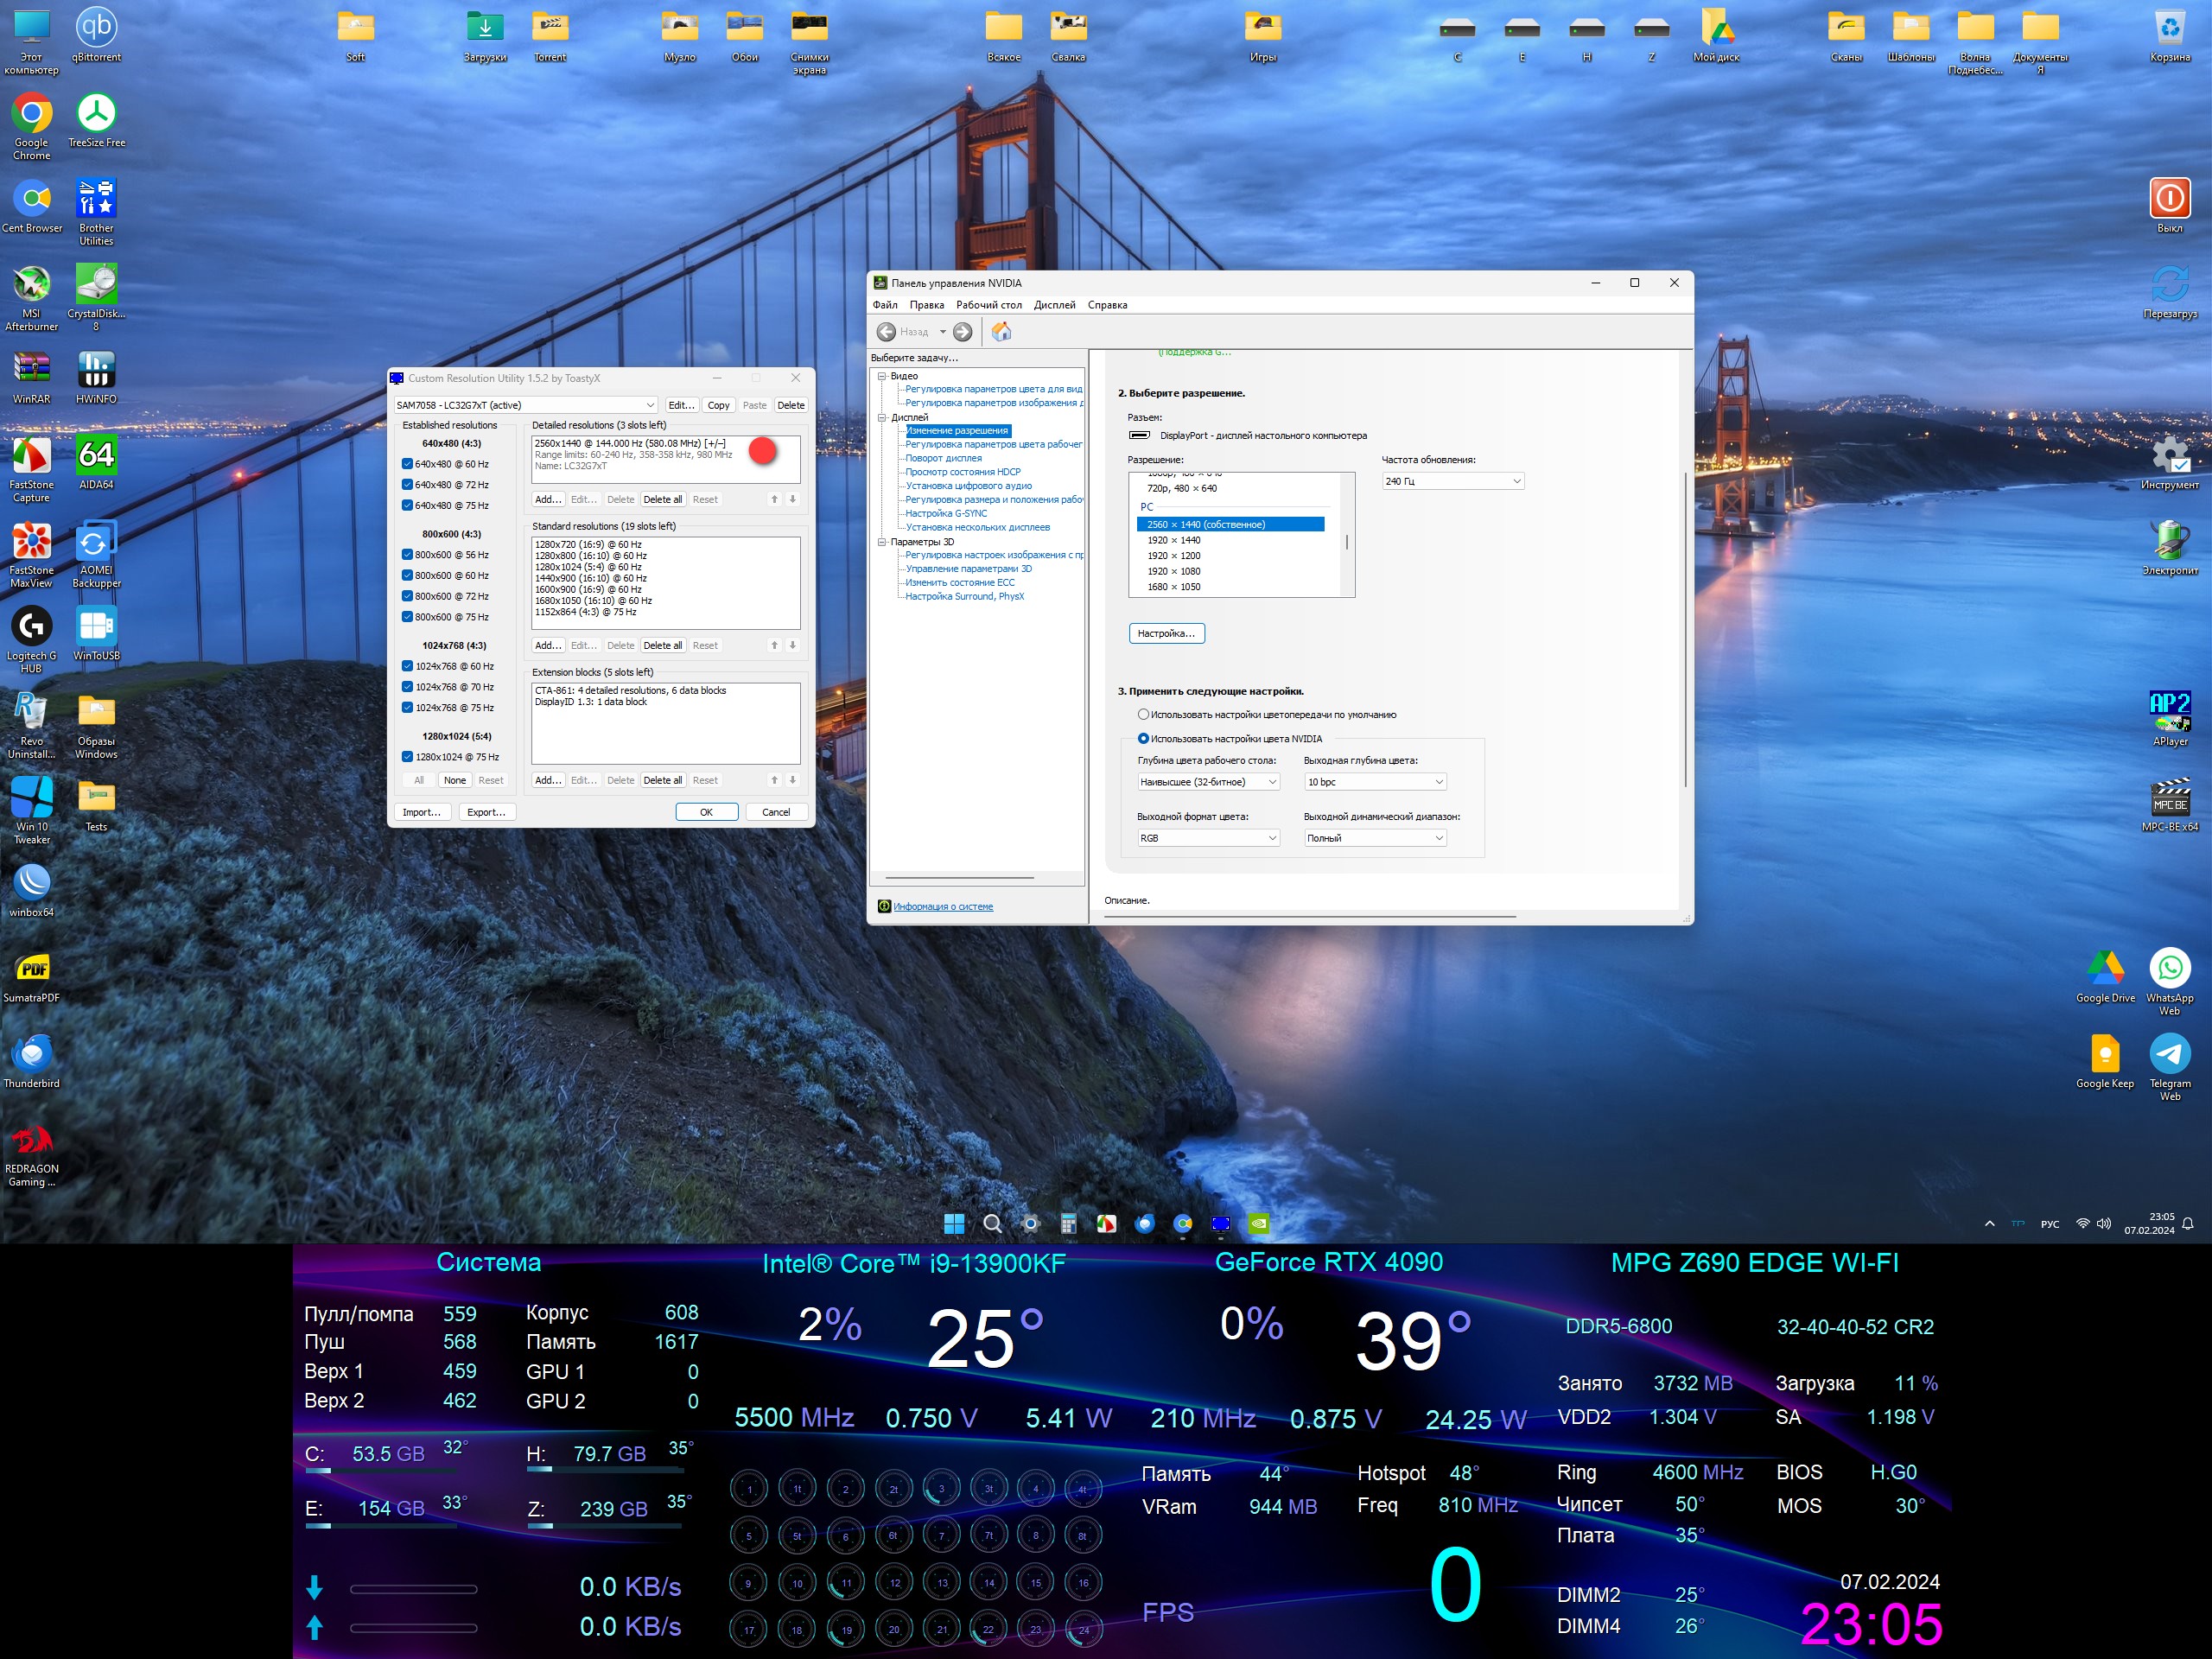Select default color settings radio button
The width and height of the screenshot is (2212, 1659).
[1143, 715]
